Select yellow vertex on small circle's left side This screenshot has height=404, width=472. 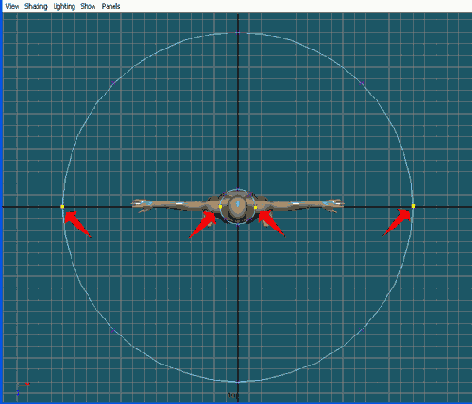pyautogui.click(x=220, y=207)
